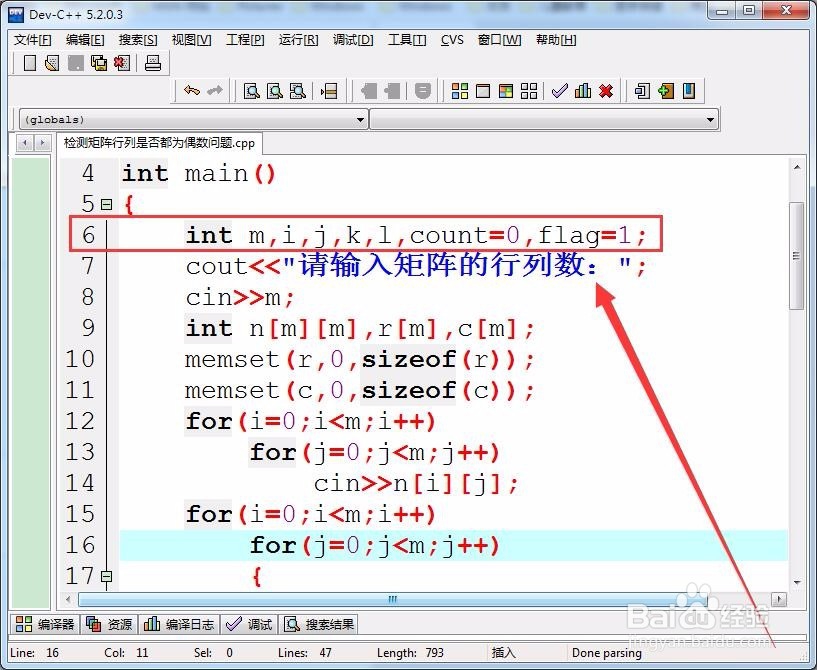The width and height of the screenshot is (817, 670).
Task: Click the Open file toolbar icon
Action: pos(52,63)
